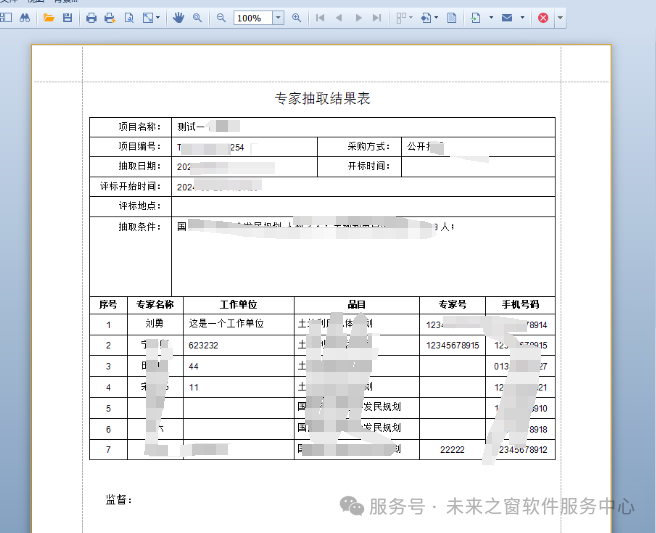
Task: Click the expert number cell 12345678915
Action: 452,346
